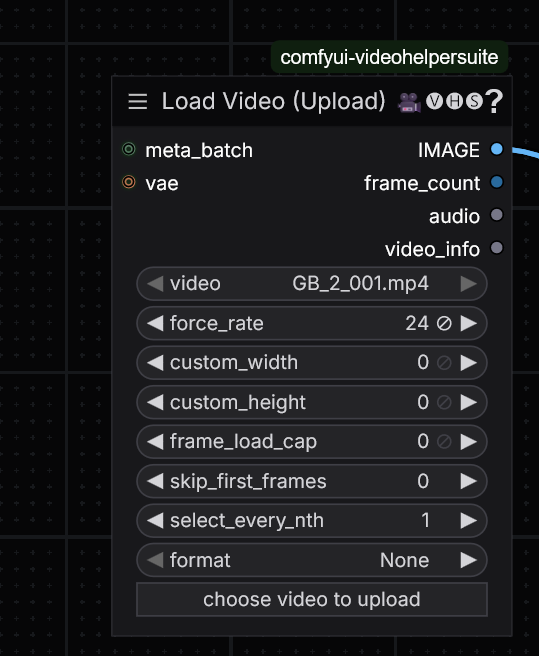Screen dimensions: 539x656
Task: Click the video_info output socket
Action: [x=497, y=248]
